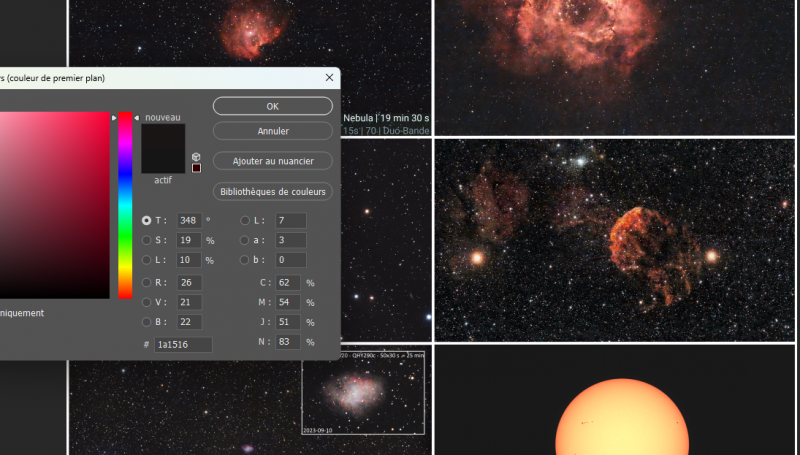This screenshot has width=800, height=455.
Task: Select the L luminosity radio button beside S
Action: tap(146, 260)
